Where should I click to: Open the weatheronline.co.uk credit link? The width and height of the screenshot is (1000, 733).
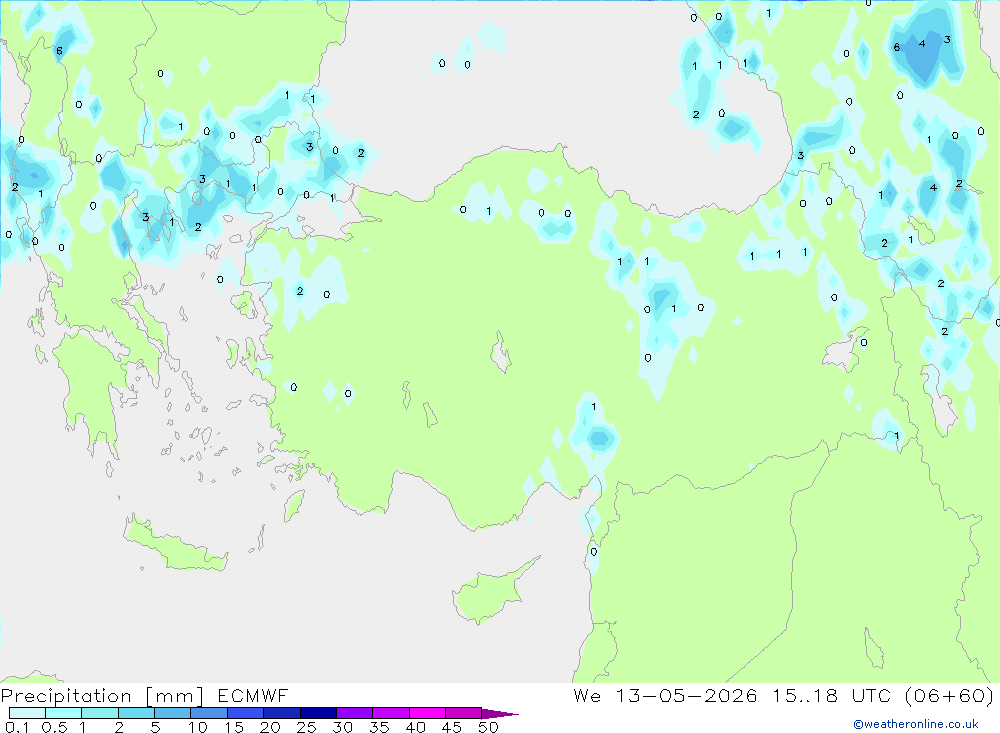click(x=916, y=724)
